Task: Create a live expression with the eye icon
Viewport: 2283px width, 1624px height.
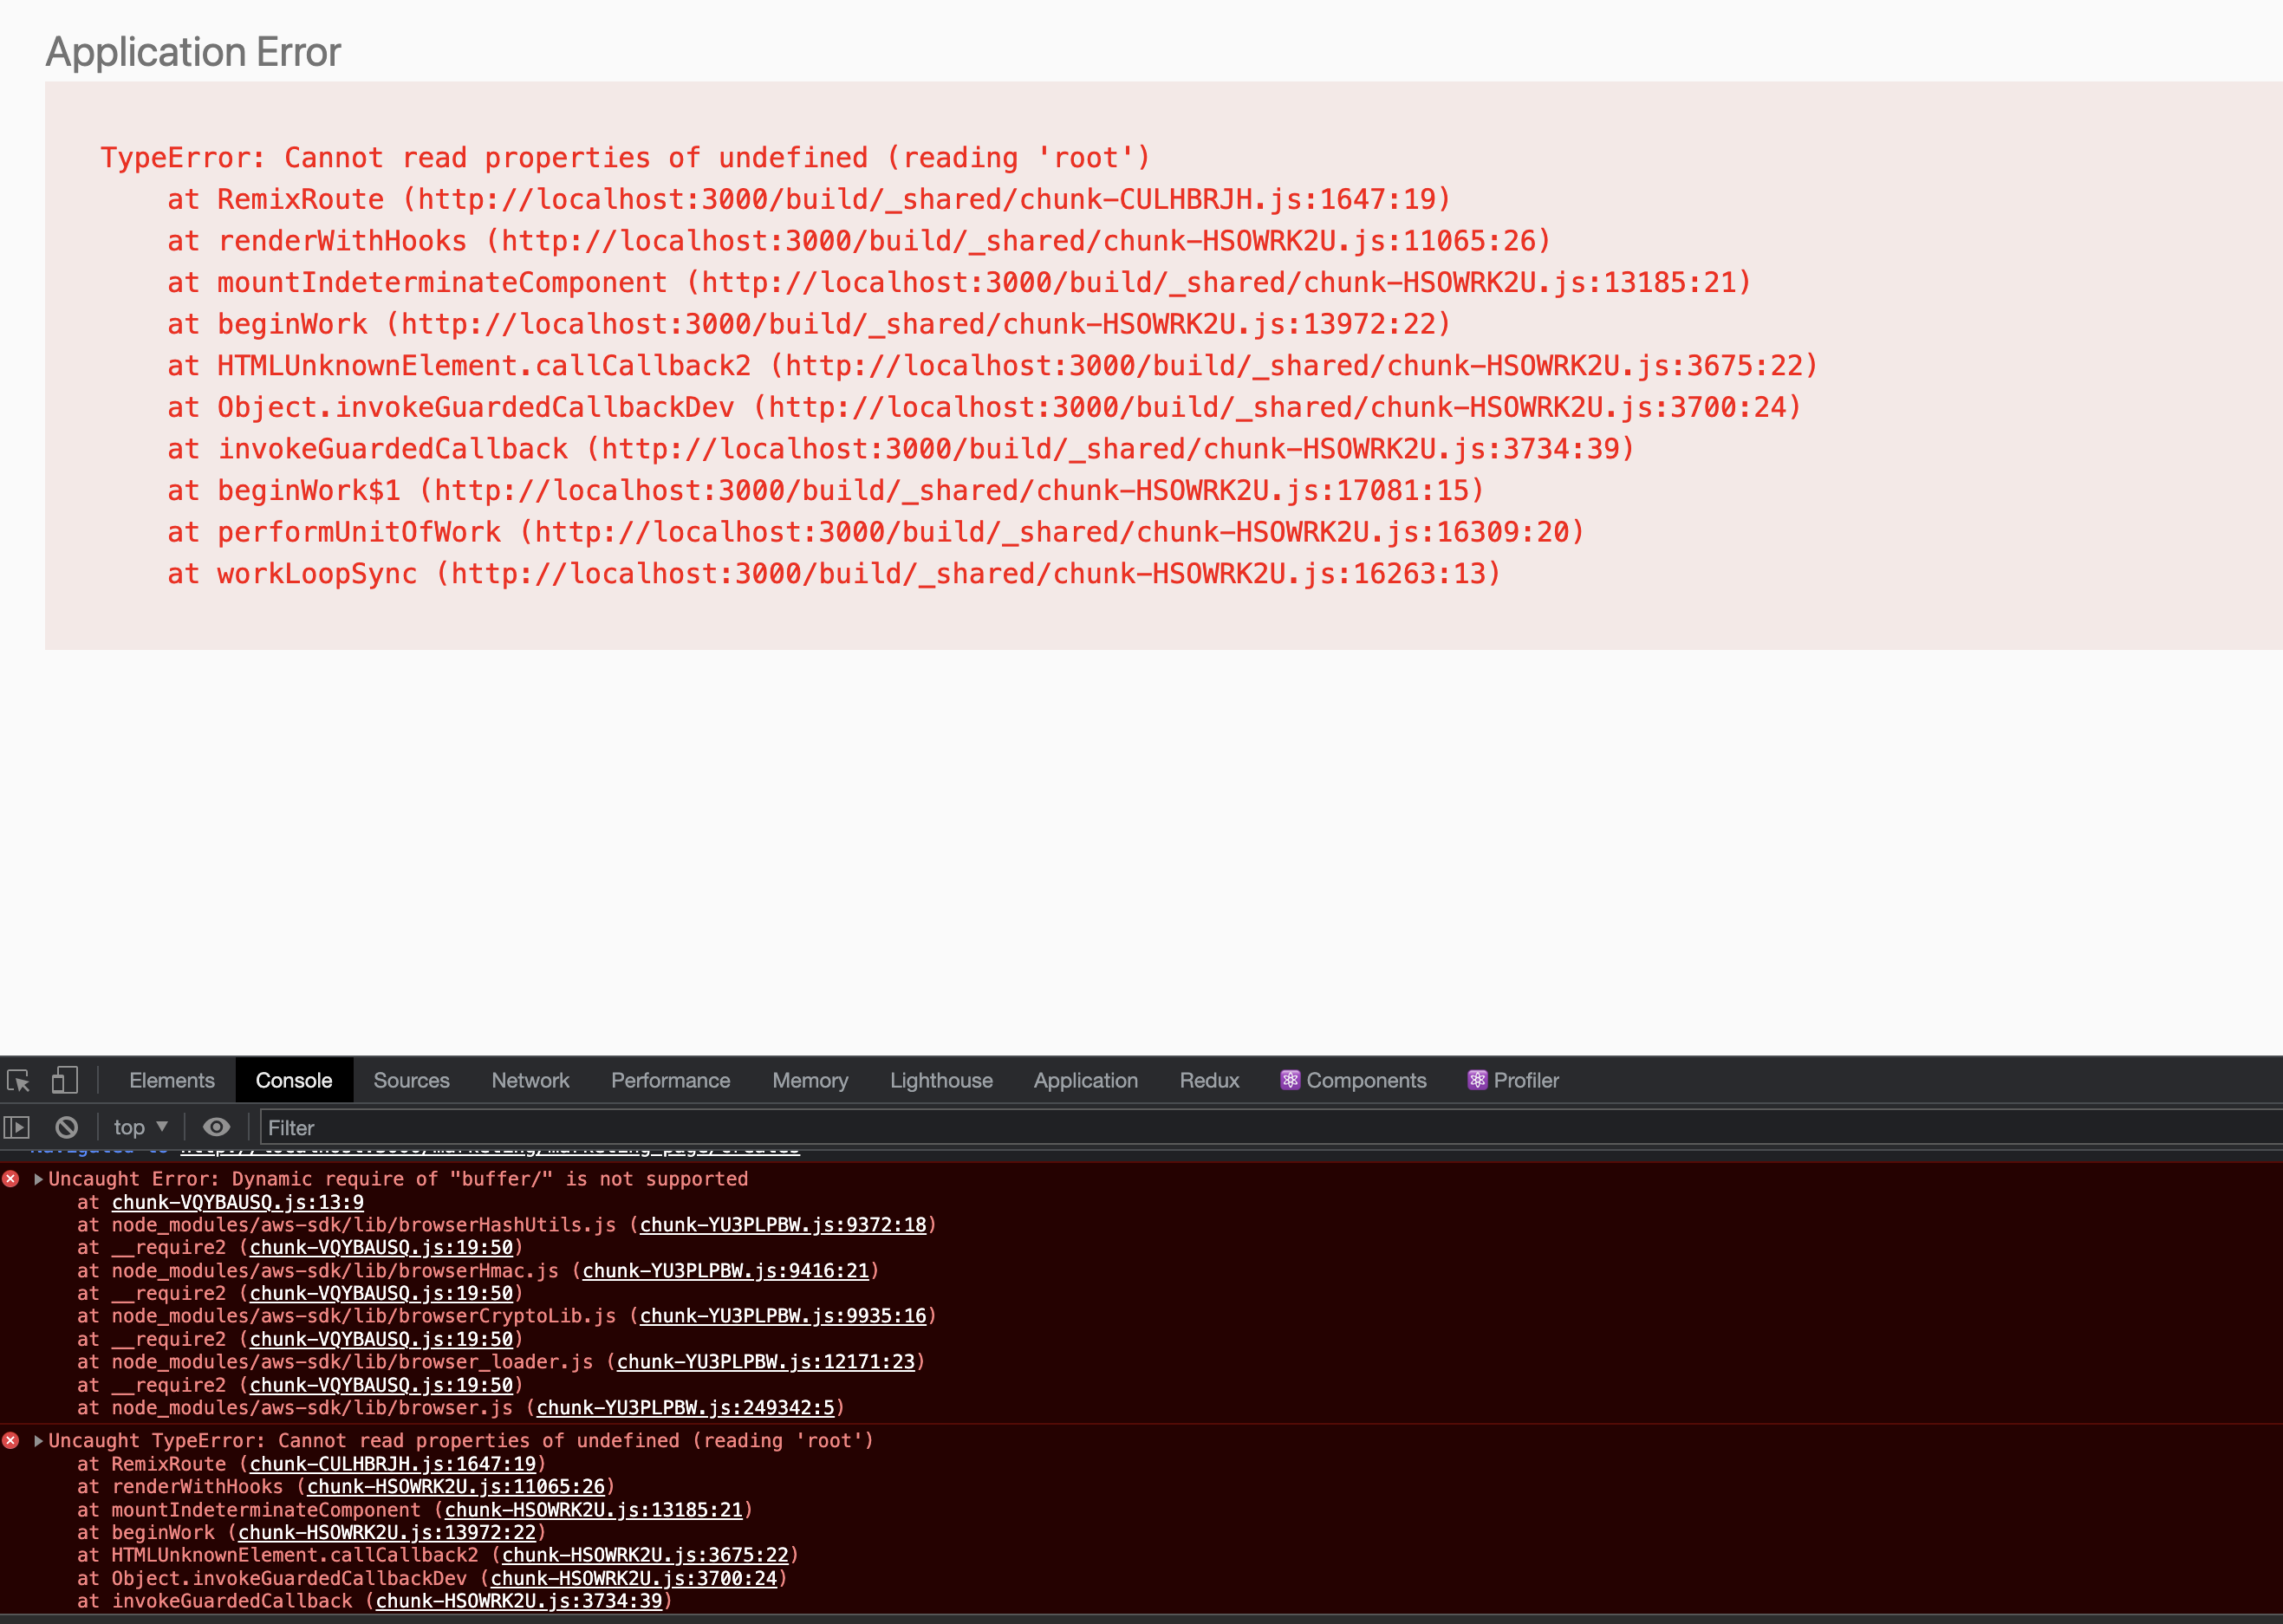Action: (217, 1127)
